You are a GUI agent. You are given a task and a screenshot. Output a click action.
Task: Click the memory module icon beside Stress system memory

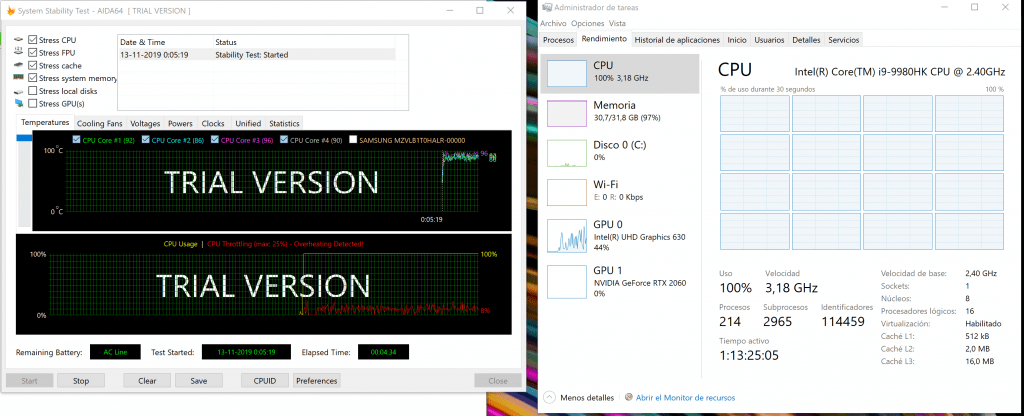[19, 78]
